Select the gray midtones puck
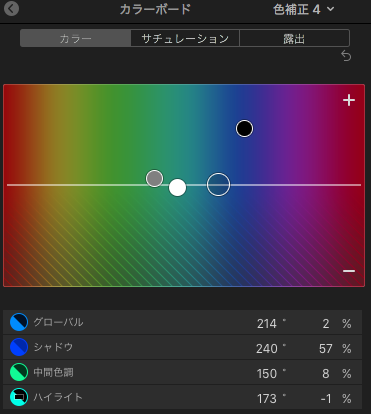The height and width of the screenshot is (414, 371). coord(154,178)
